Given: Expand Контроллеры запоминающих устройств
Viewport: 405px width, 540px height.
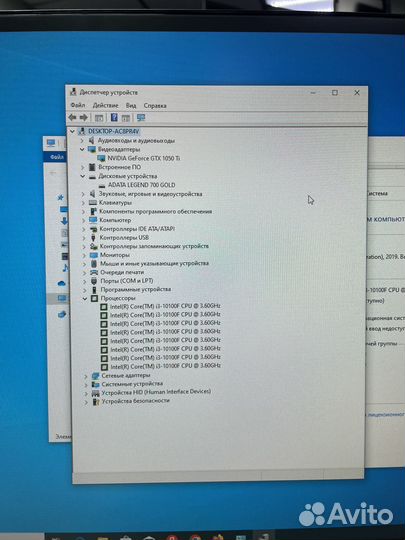Looking at the screenshot, I should pyautogui.click(x=84, y=247).
